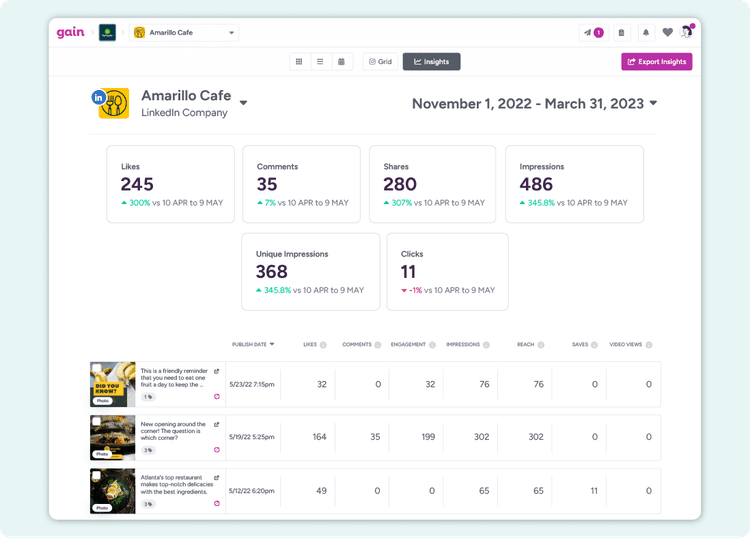750x538 pixels.
Task: Expand the Amarillo Cafe LinkedIn Company chevron
Action: point(243,103)
